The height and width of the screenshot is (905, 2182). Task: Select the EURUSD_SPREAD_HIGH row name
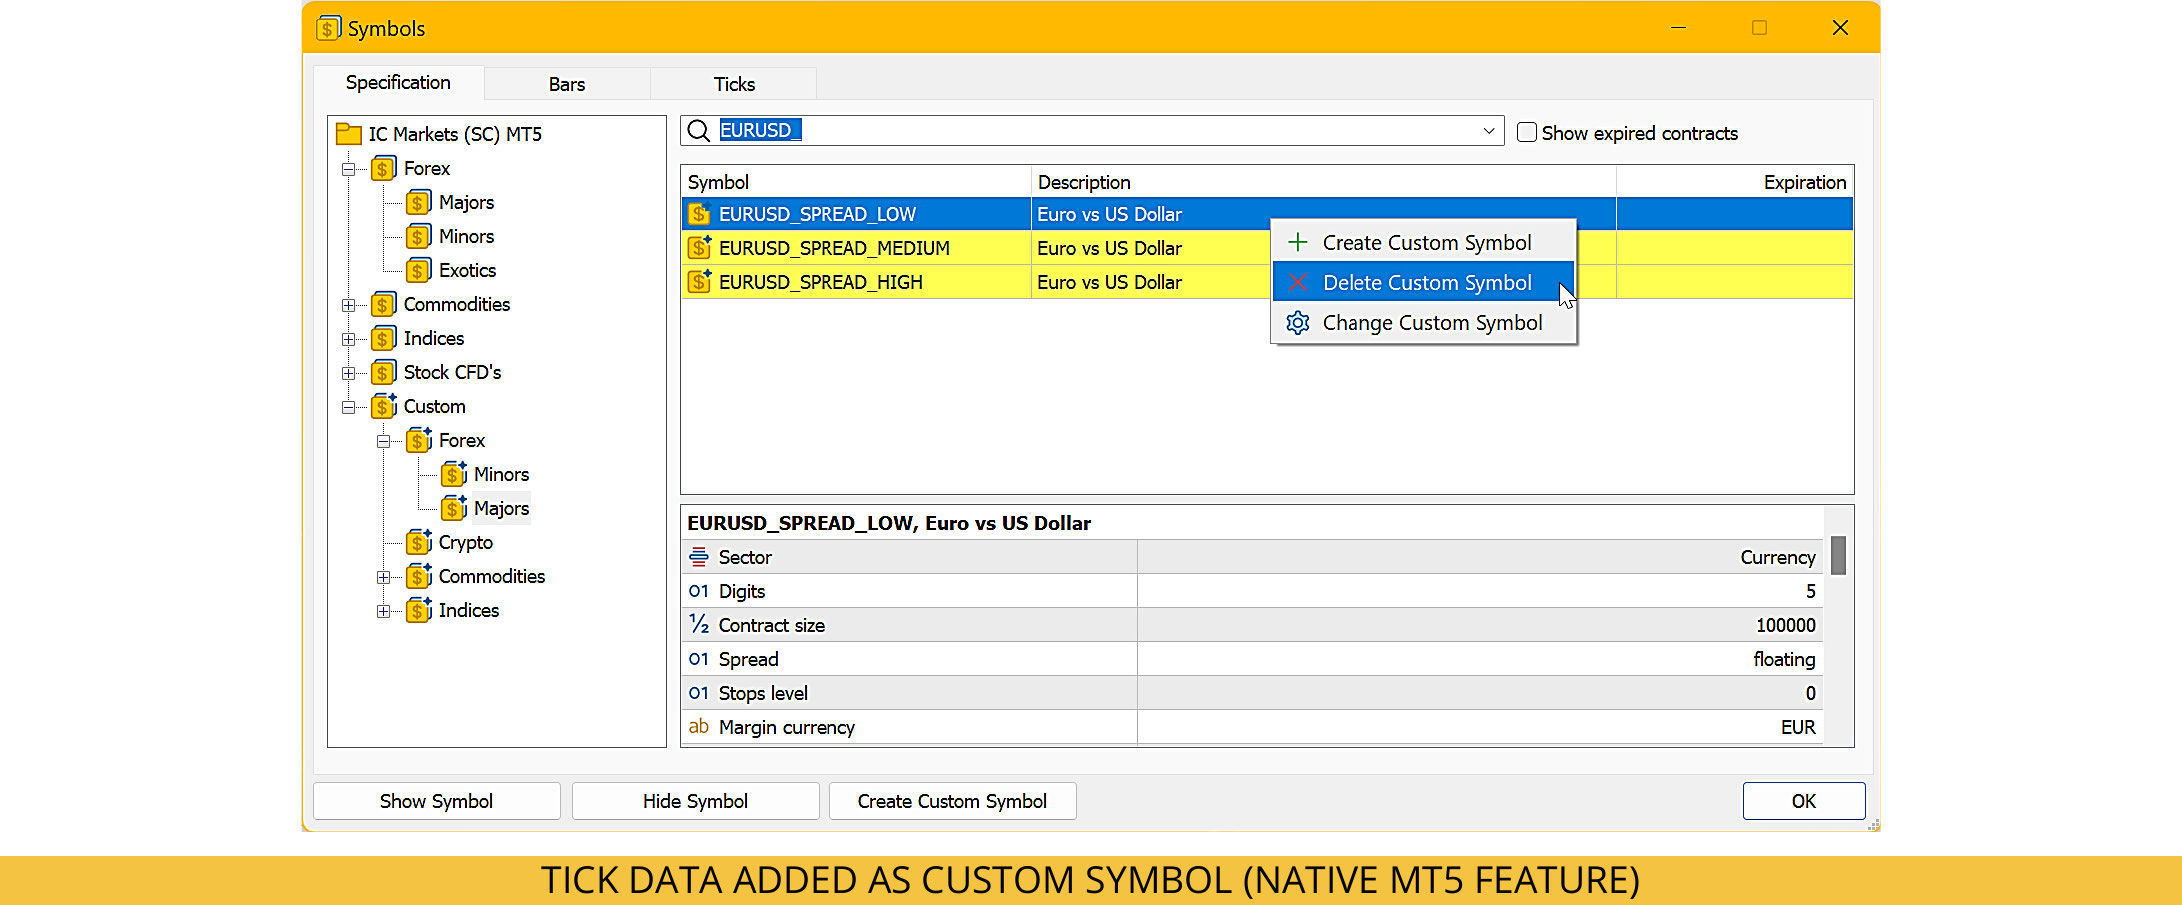(821, 282)
